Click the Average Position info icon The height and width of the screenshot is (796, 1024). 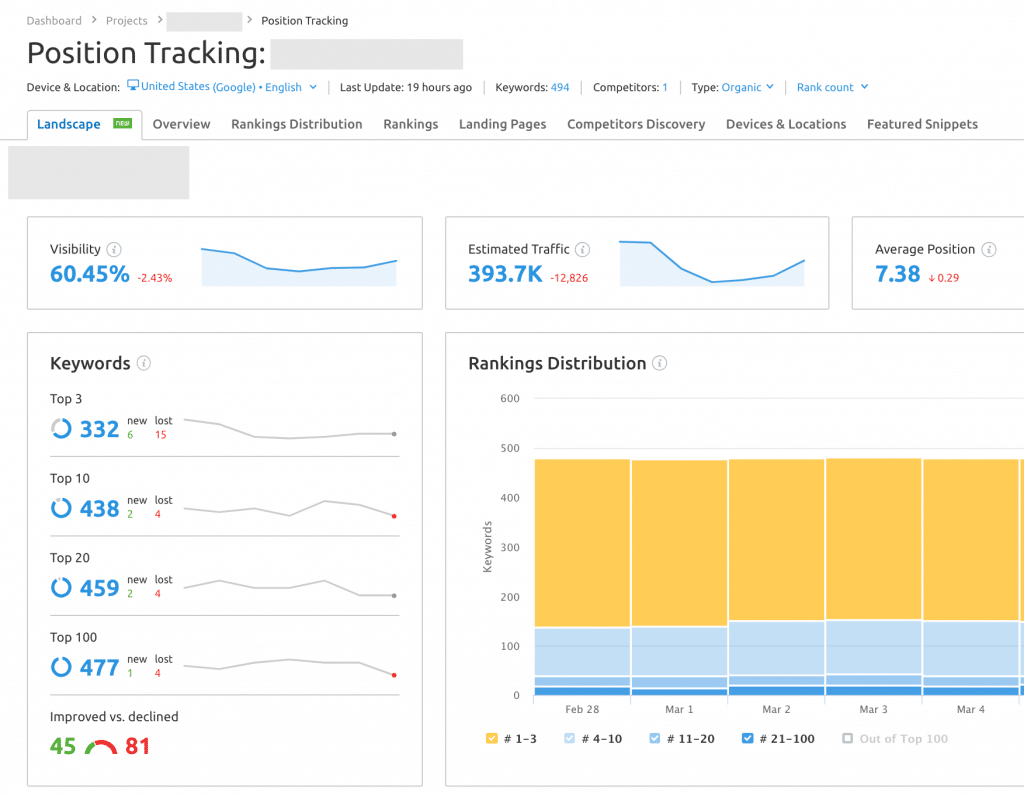(x=988, y=249)
